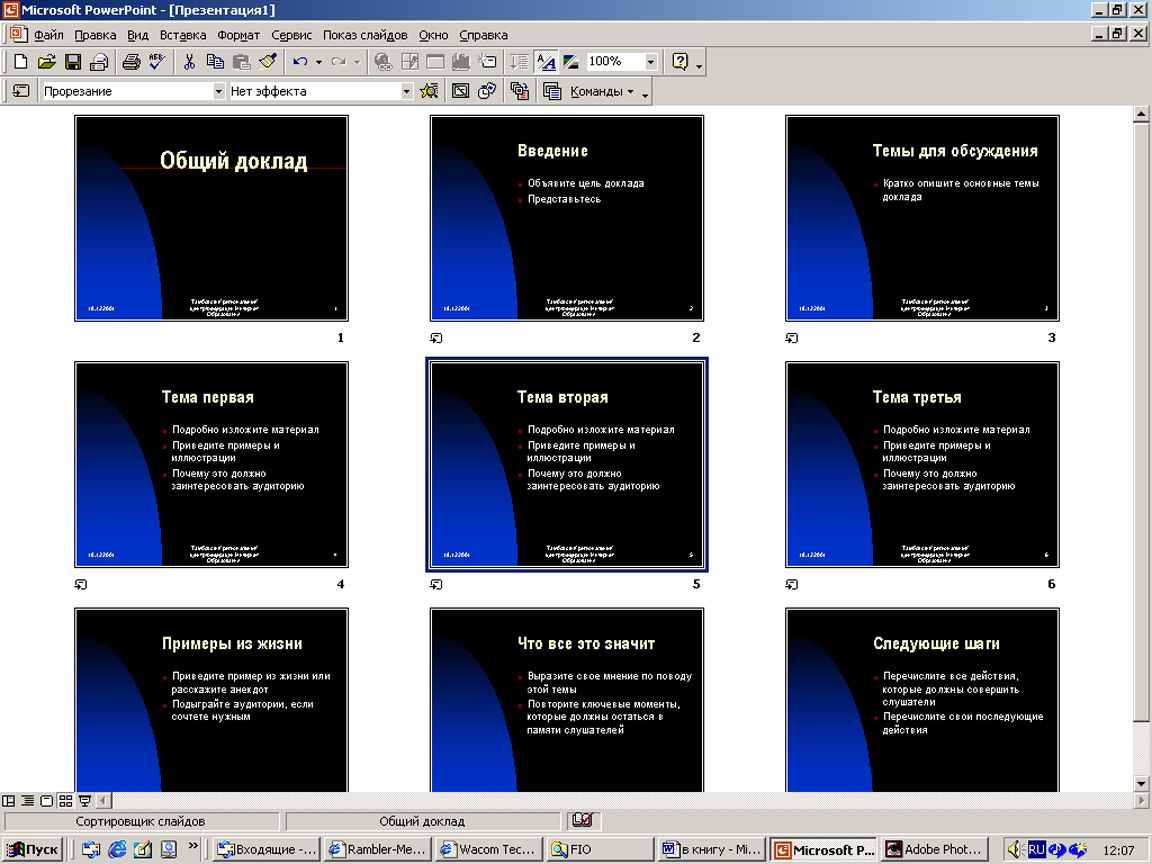Viewport: 1152px width, 864px height.
Task: Switch to Normal view button
Action: tap(9, 800)
